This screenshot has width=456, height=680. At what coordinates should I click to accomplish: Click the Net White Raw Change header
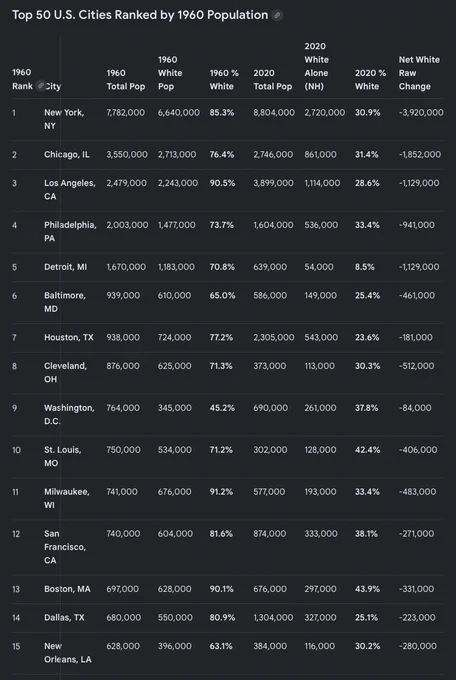(x=419, y=73)
